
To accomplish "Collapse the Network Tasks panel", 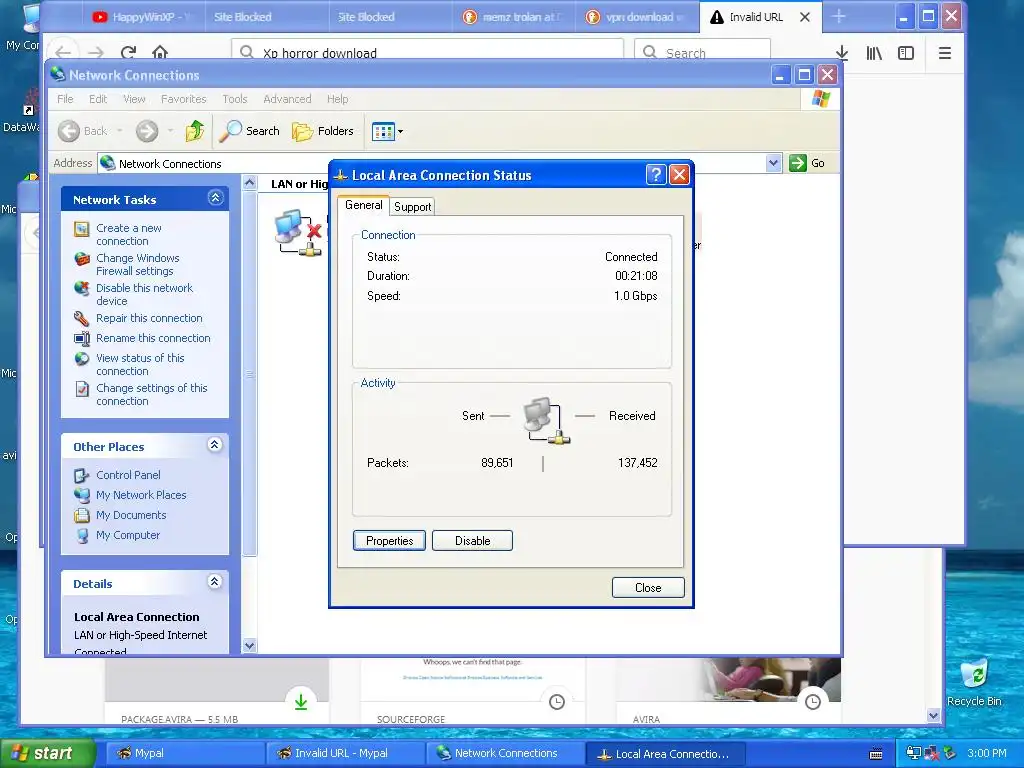I will 216,198.
